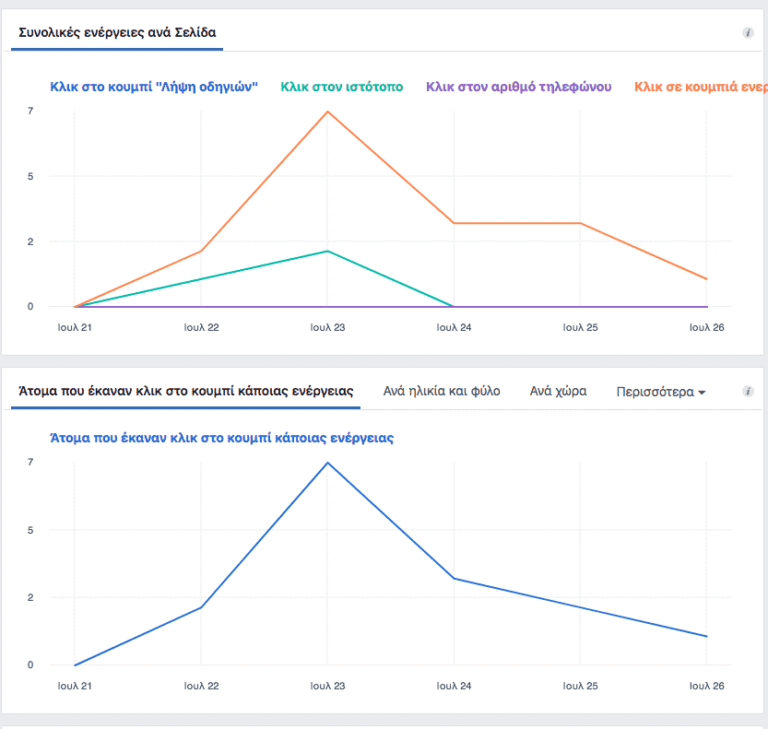Click blue line endpoint at Ιουλ 26 in lower chart

706,636
